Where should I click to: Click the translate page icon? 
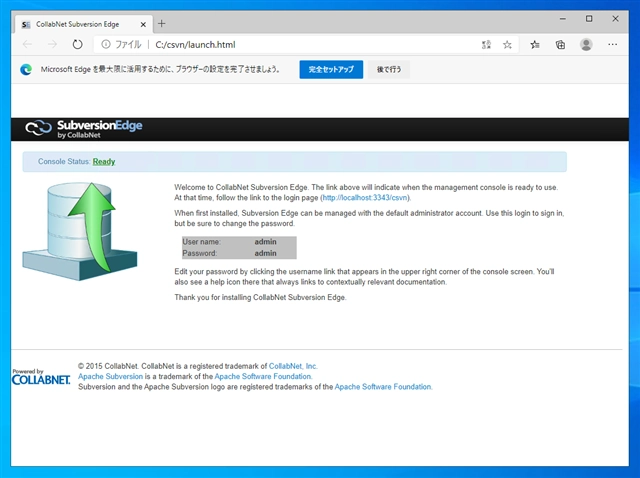click(x=486, y=44)
